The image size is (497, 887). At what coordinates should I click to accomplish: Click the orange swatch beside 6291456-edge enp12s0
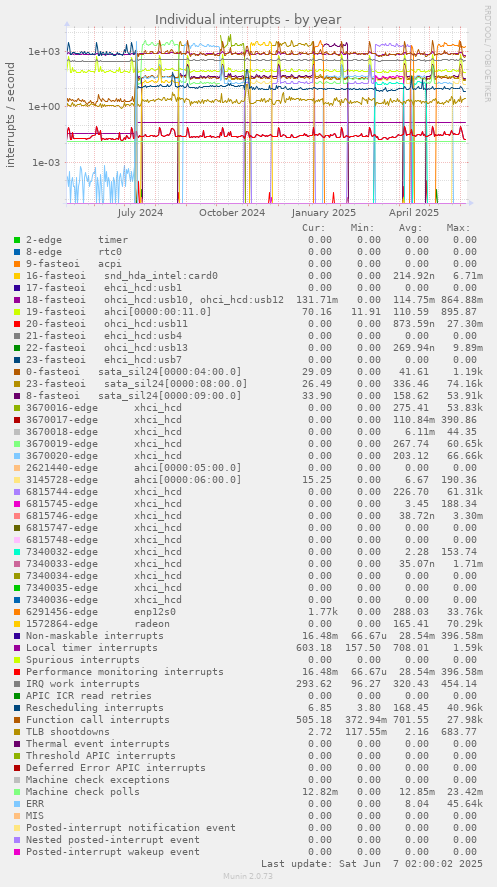17,612
